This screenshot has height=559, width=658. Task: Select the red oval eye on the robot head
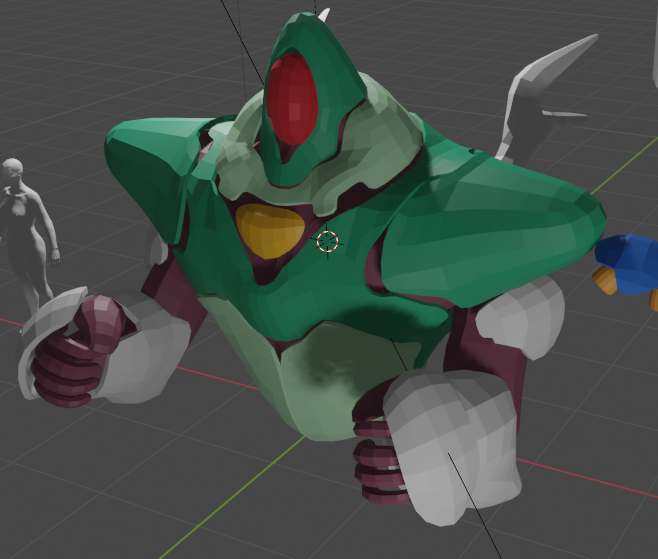(292, 99)
